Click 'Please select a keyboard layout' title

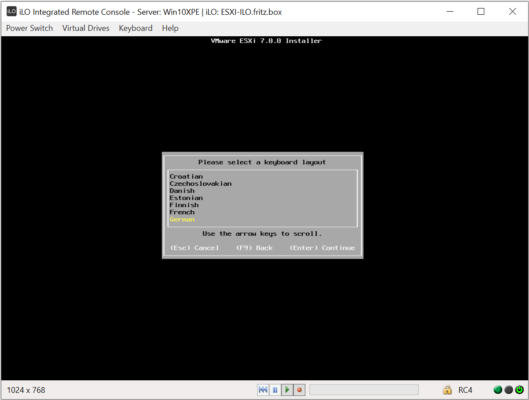pyautogui.click(x=262, y=162)
